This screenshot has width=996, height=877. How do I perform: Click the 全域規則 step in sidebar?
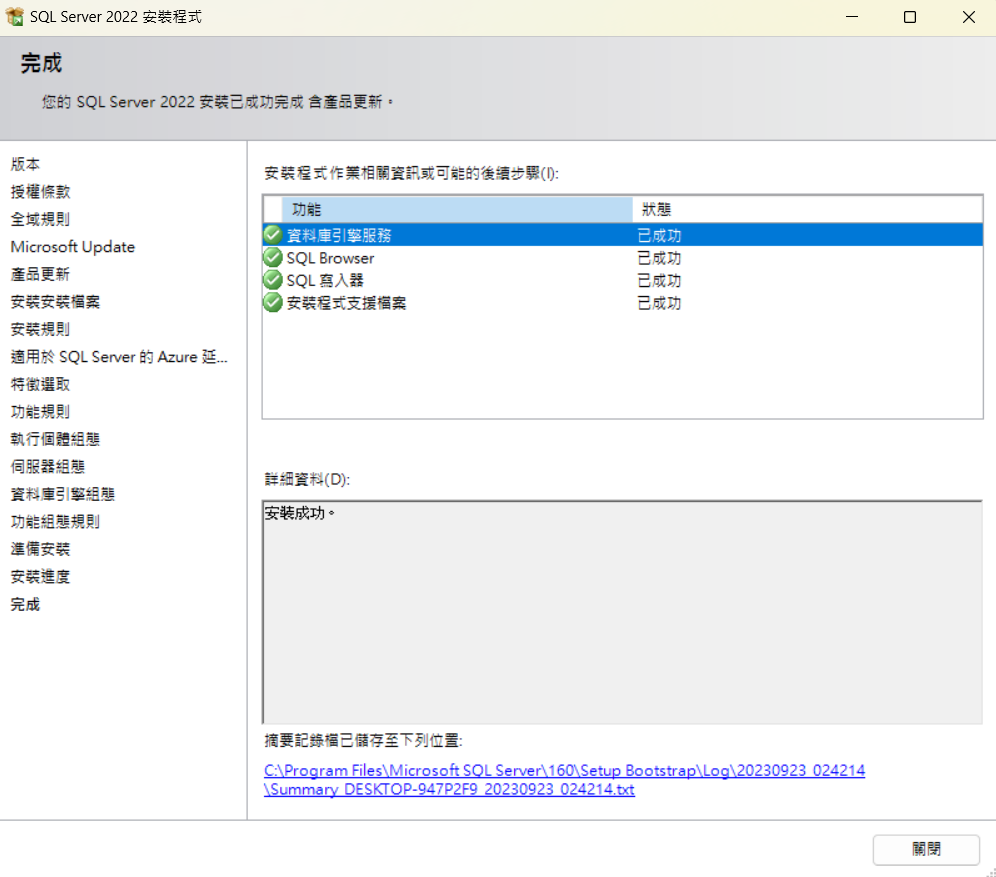(41, 219)
